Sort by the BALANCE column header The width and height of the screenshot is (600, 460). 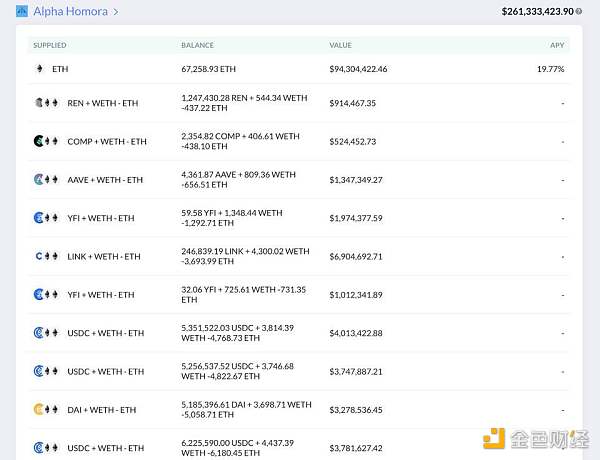[197, 46]
